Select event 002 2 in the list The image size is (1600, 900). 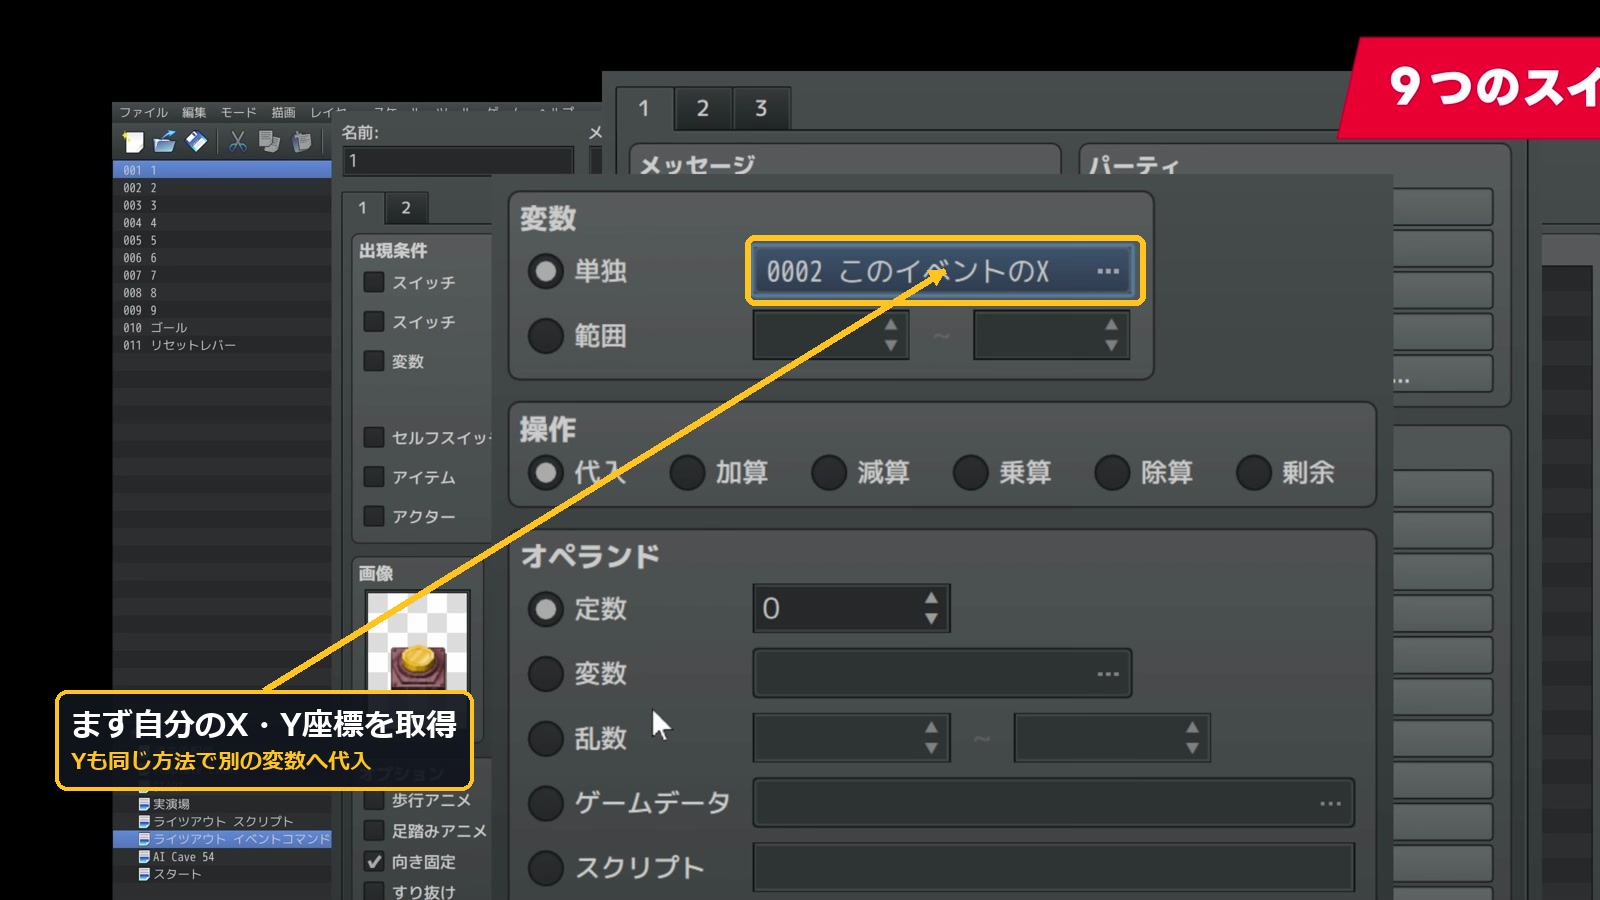coord(222,188)
